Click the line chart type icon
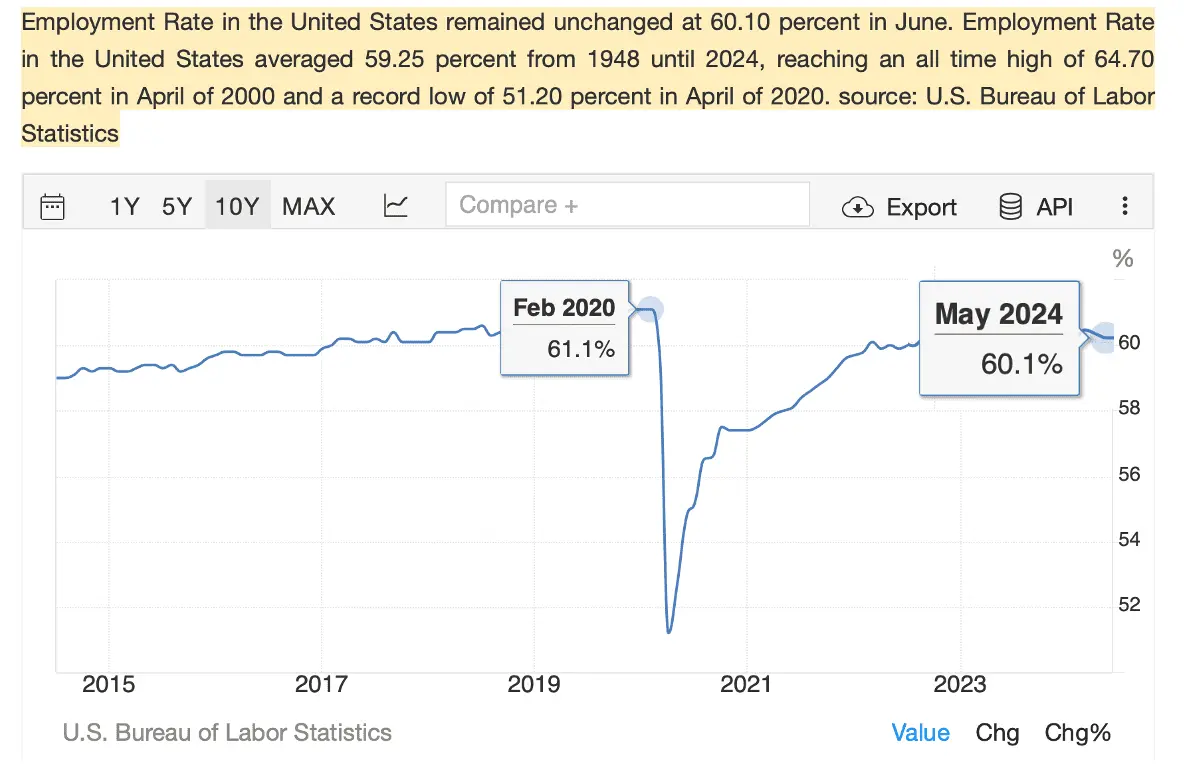The width and height of the screenshot is (1184, 772). [x=396, y=206]
